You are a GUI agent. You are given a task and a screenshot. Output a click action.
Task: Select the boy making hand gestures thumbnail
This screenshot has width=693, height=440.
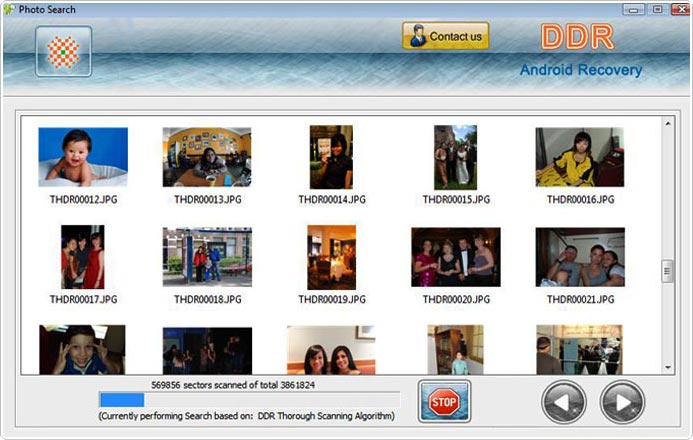pos(82,350)
